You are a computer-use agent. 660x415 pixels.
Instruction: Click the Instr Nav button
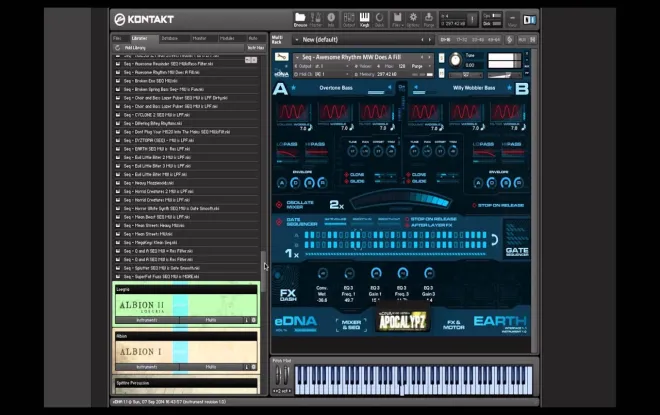[x=255, y=48]
